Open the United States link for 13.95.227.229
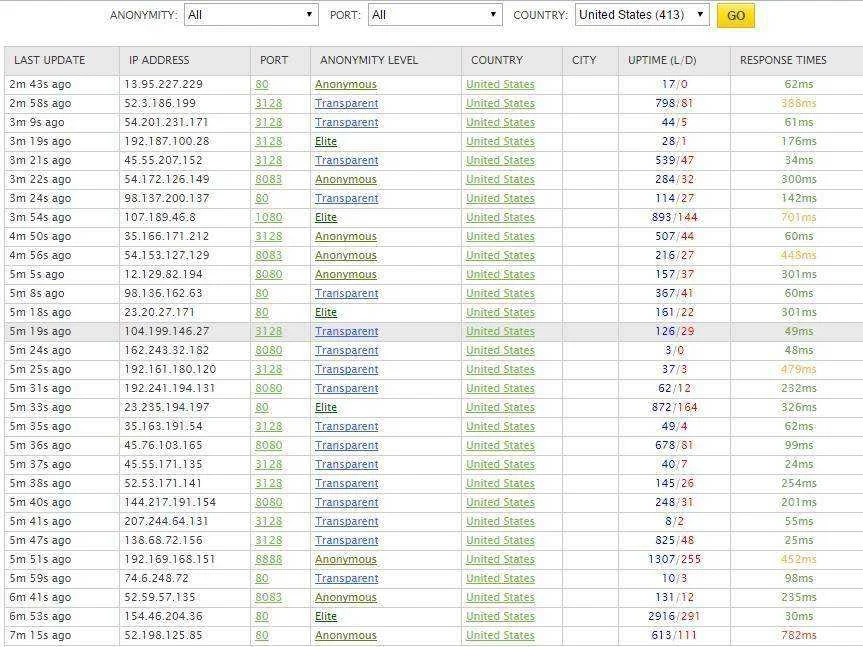The image size is (863, 647). [500, 84]
